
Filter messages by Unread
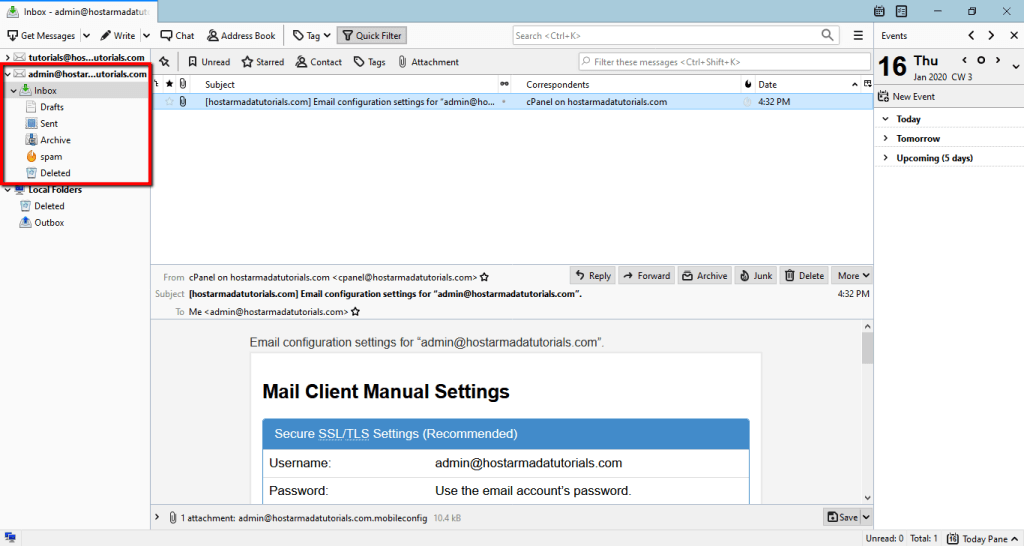click(209, 62)
